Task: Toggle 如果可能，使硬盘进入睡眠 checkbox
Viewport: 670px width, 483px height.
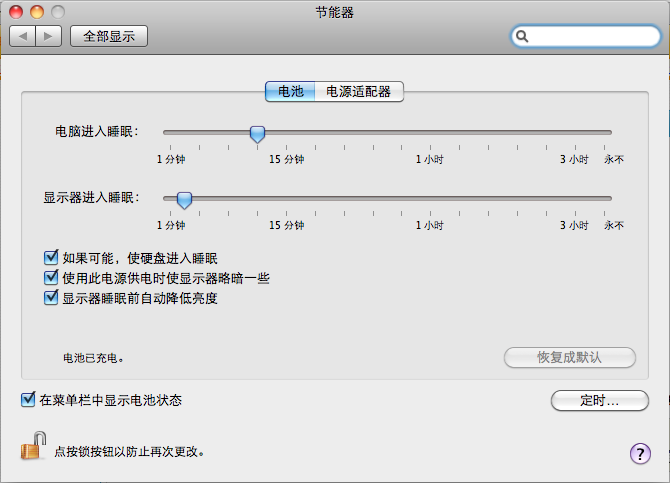Action: pyautogui.click(x=51, y=257)
